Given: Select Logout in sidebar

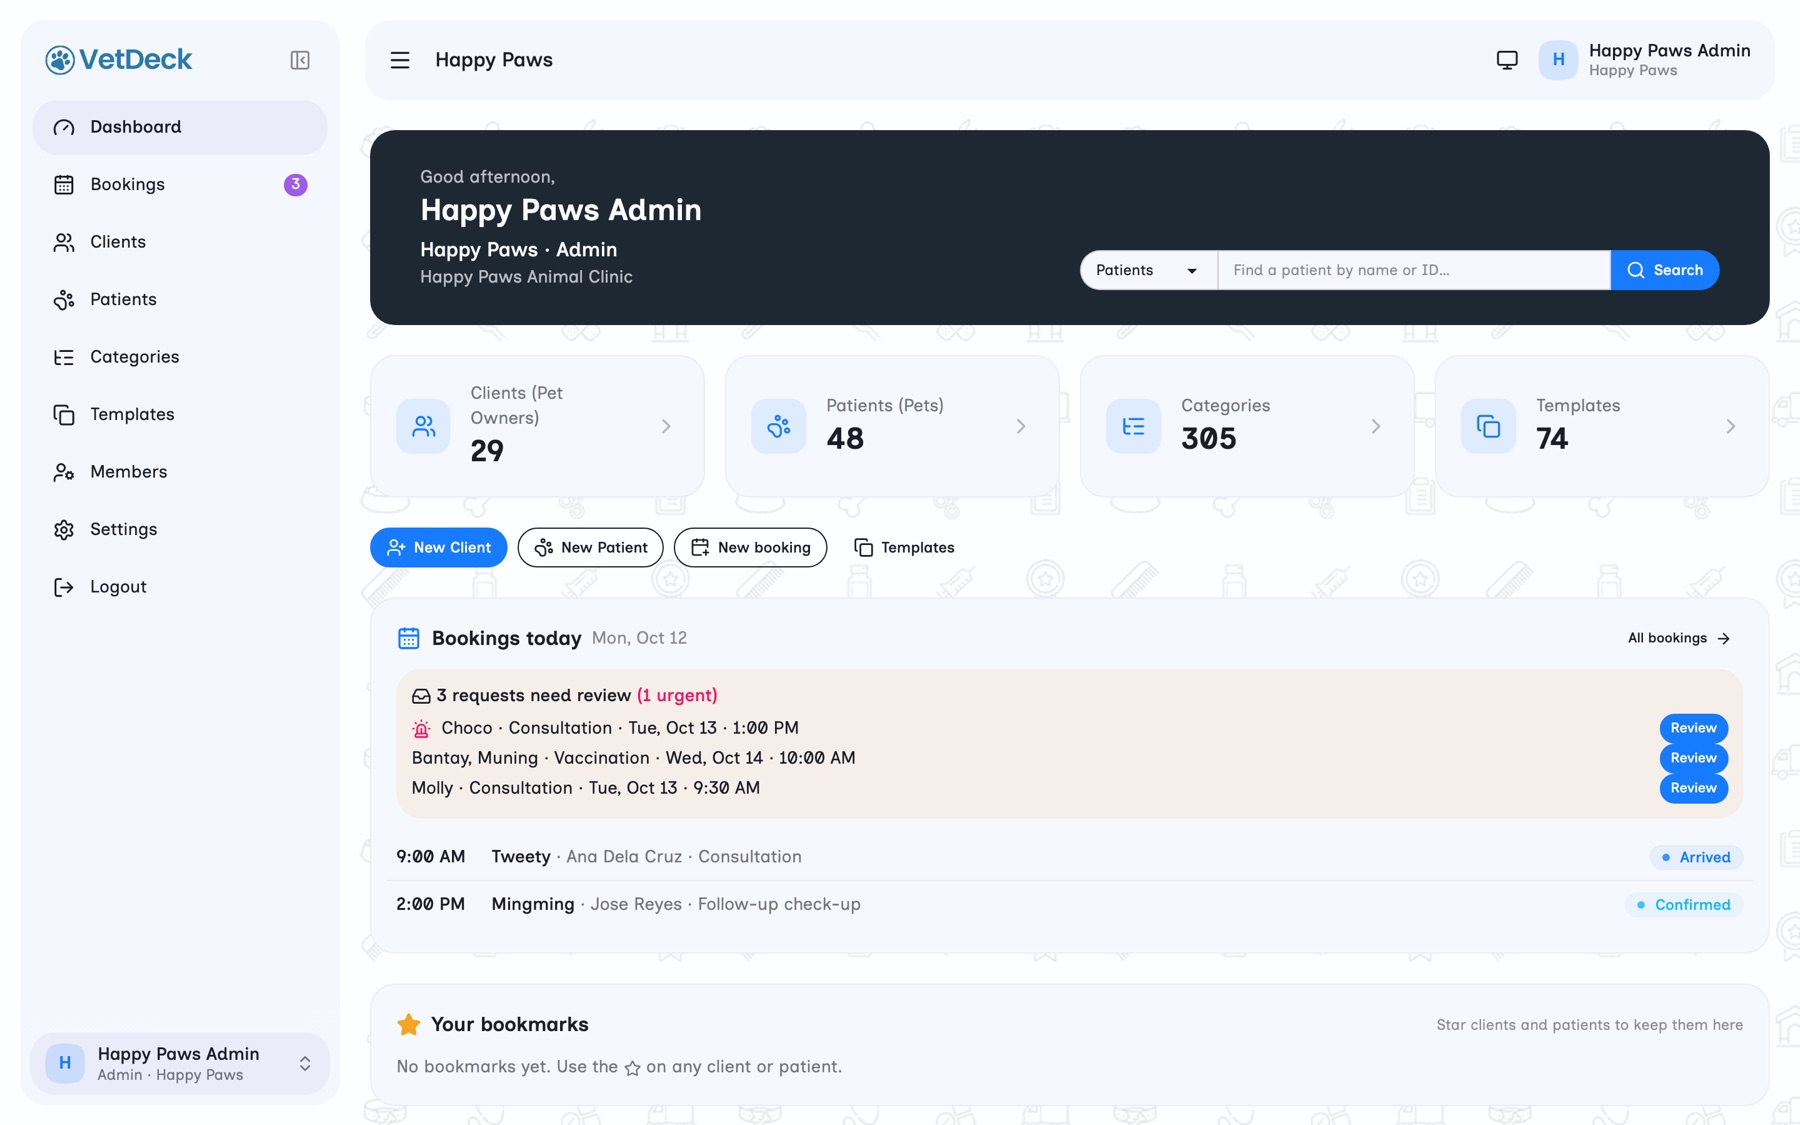Looking at the screenshot, I should pos(180,587).
